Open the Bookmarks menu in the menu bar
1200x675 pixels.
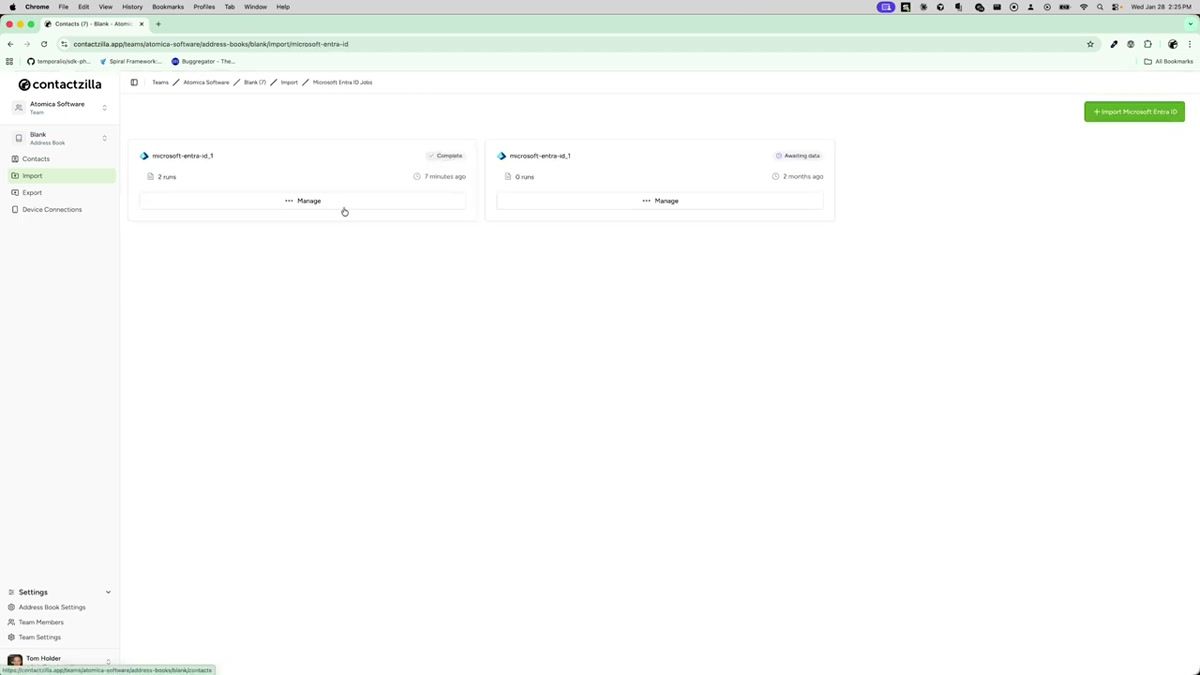coord(167,7)
